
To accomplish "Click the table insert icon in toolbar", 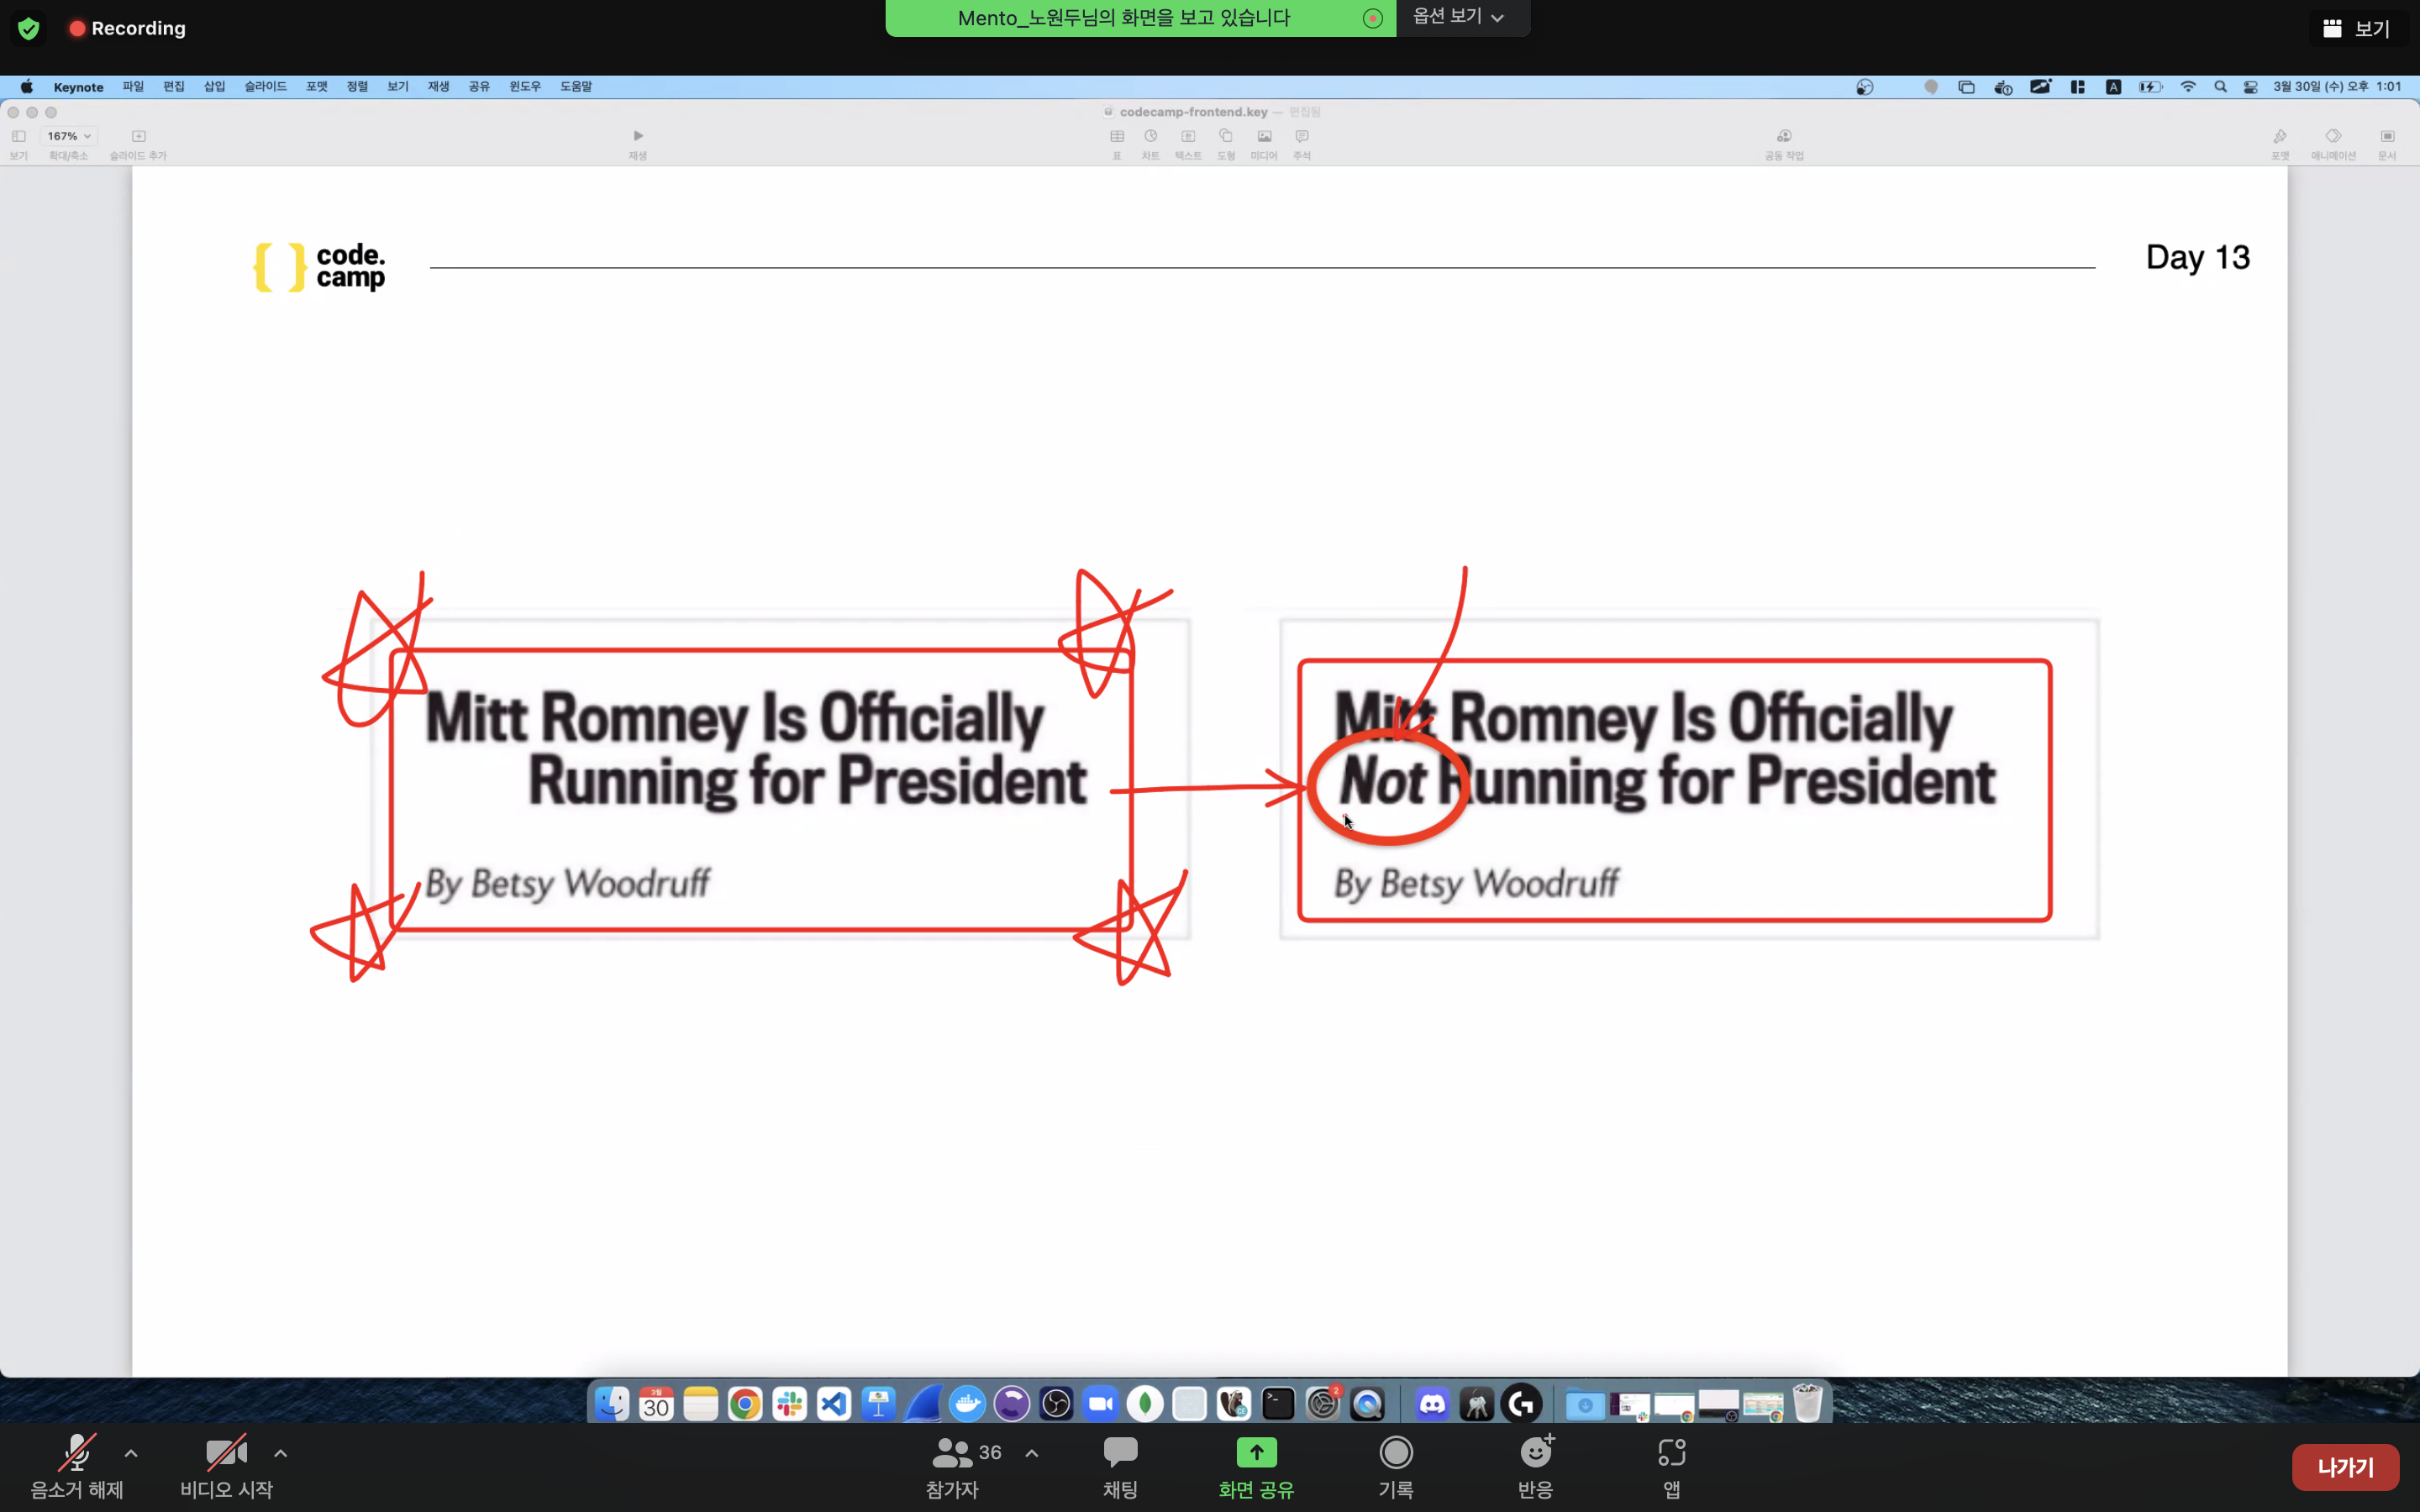I will (1117, 136).
